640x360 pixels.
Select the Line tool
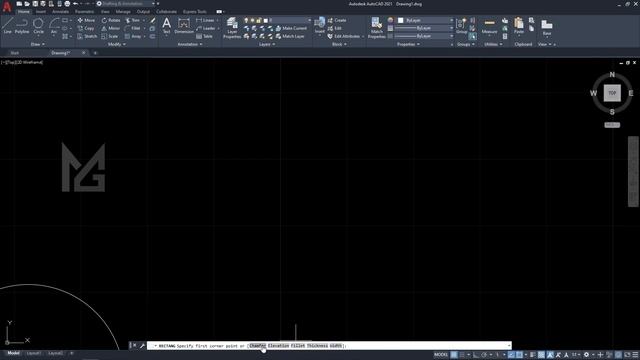tap(7, 25)
